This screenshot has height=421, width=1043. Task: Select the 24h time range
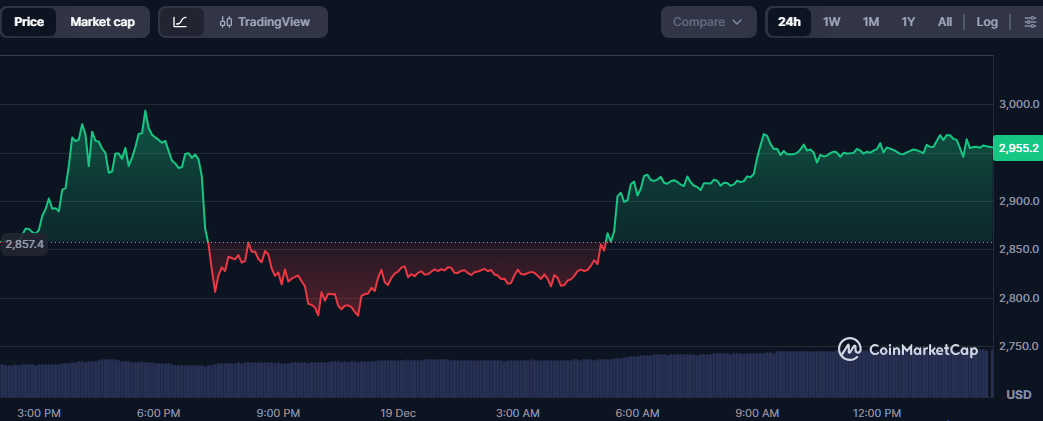[x=789, y=22]
